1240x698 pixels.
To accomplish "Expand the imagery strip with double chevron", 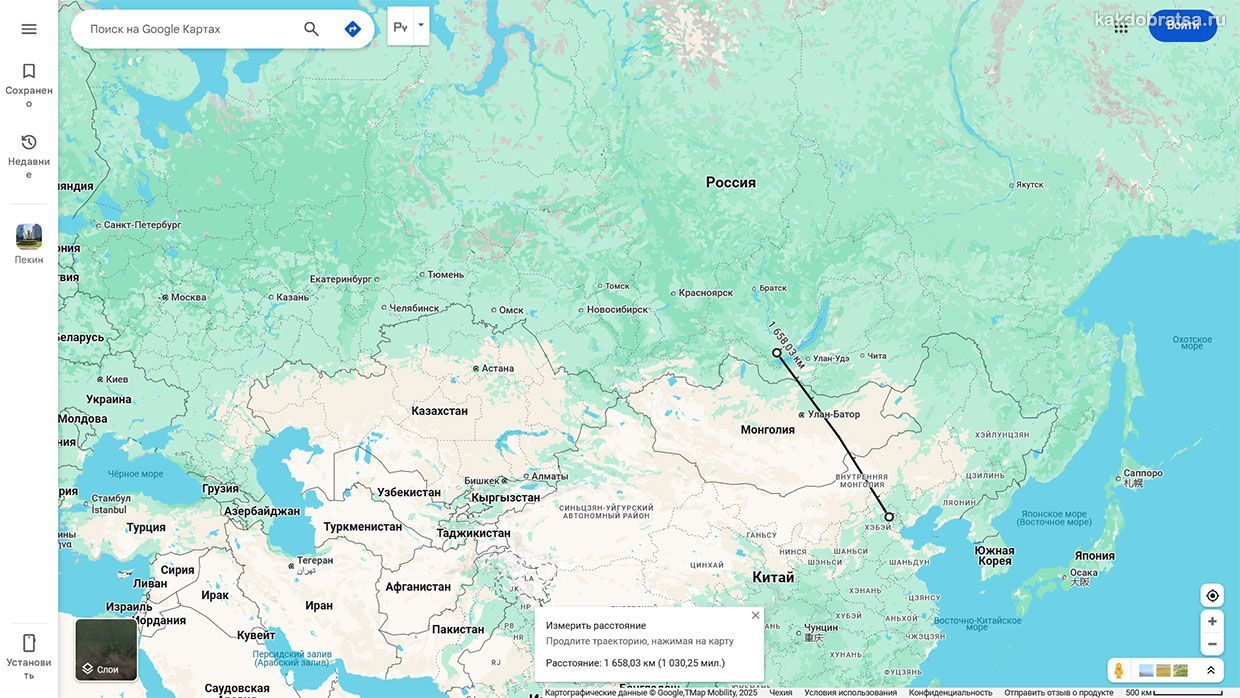I will point(1210,670).
